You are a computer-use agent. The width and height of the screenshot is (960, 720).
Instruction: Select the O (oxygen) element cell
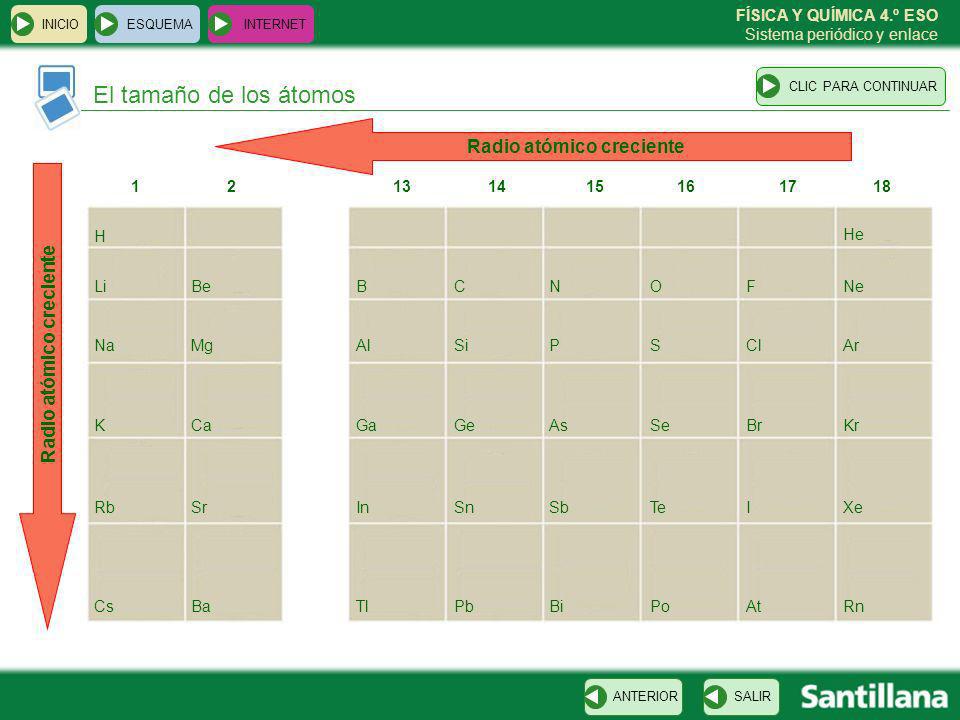(x=689, y=274)
